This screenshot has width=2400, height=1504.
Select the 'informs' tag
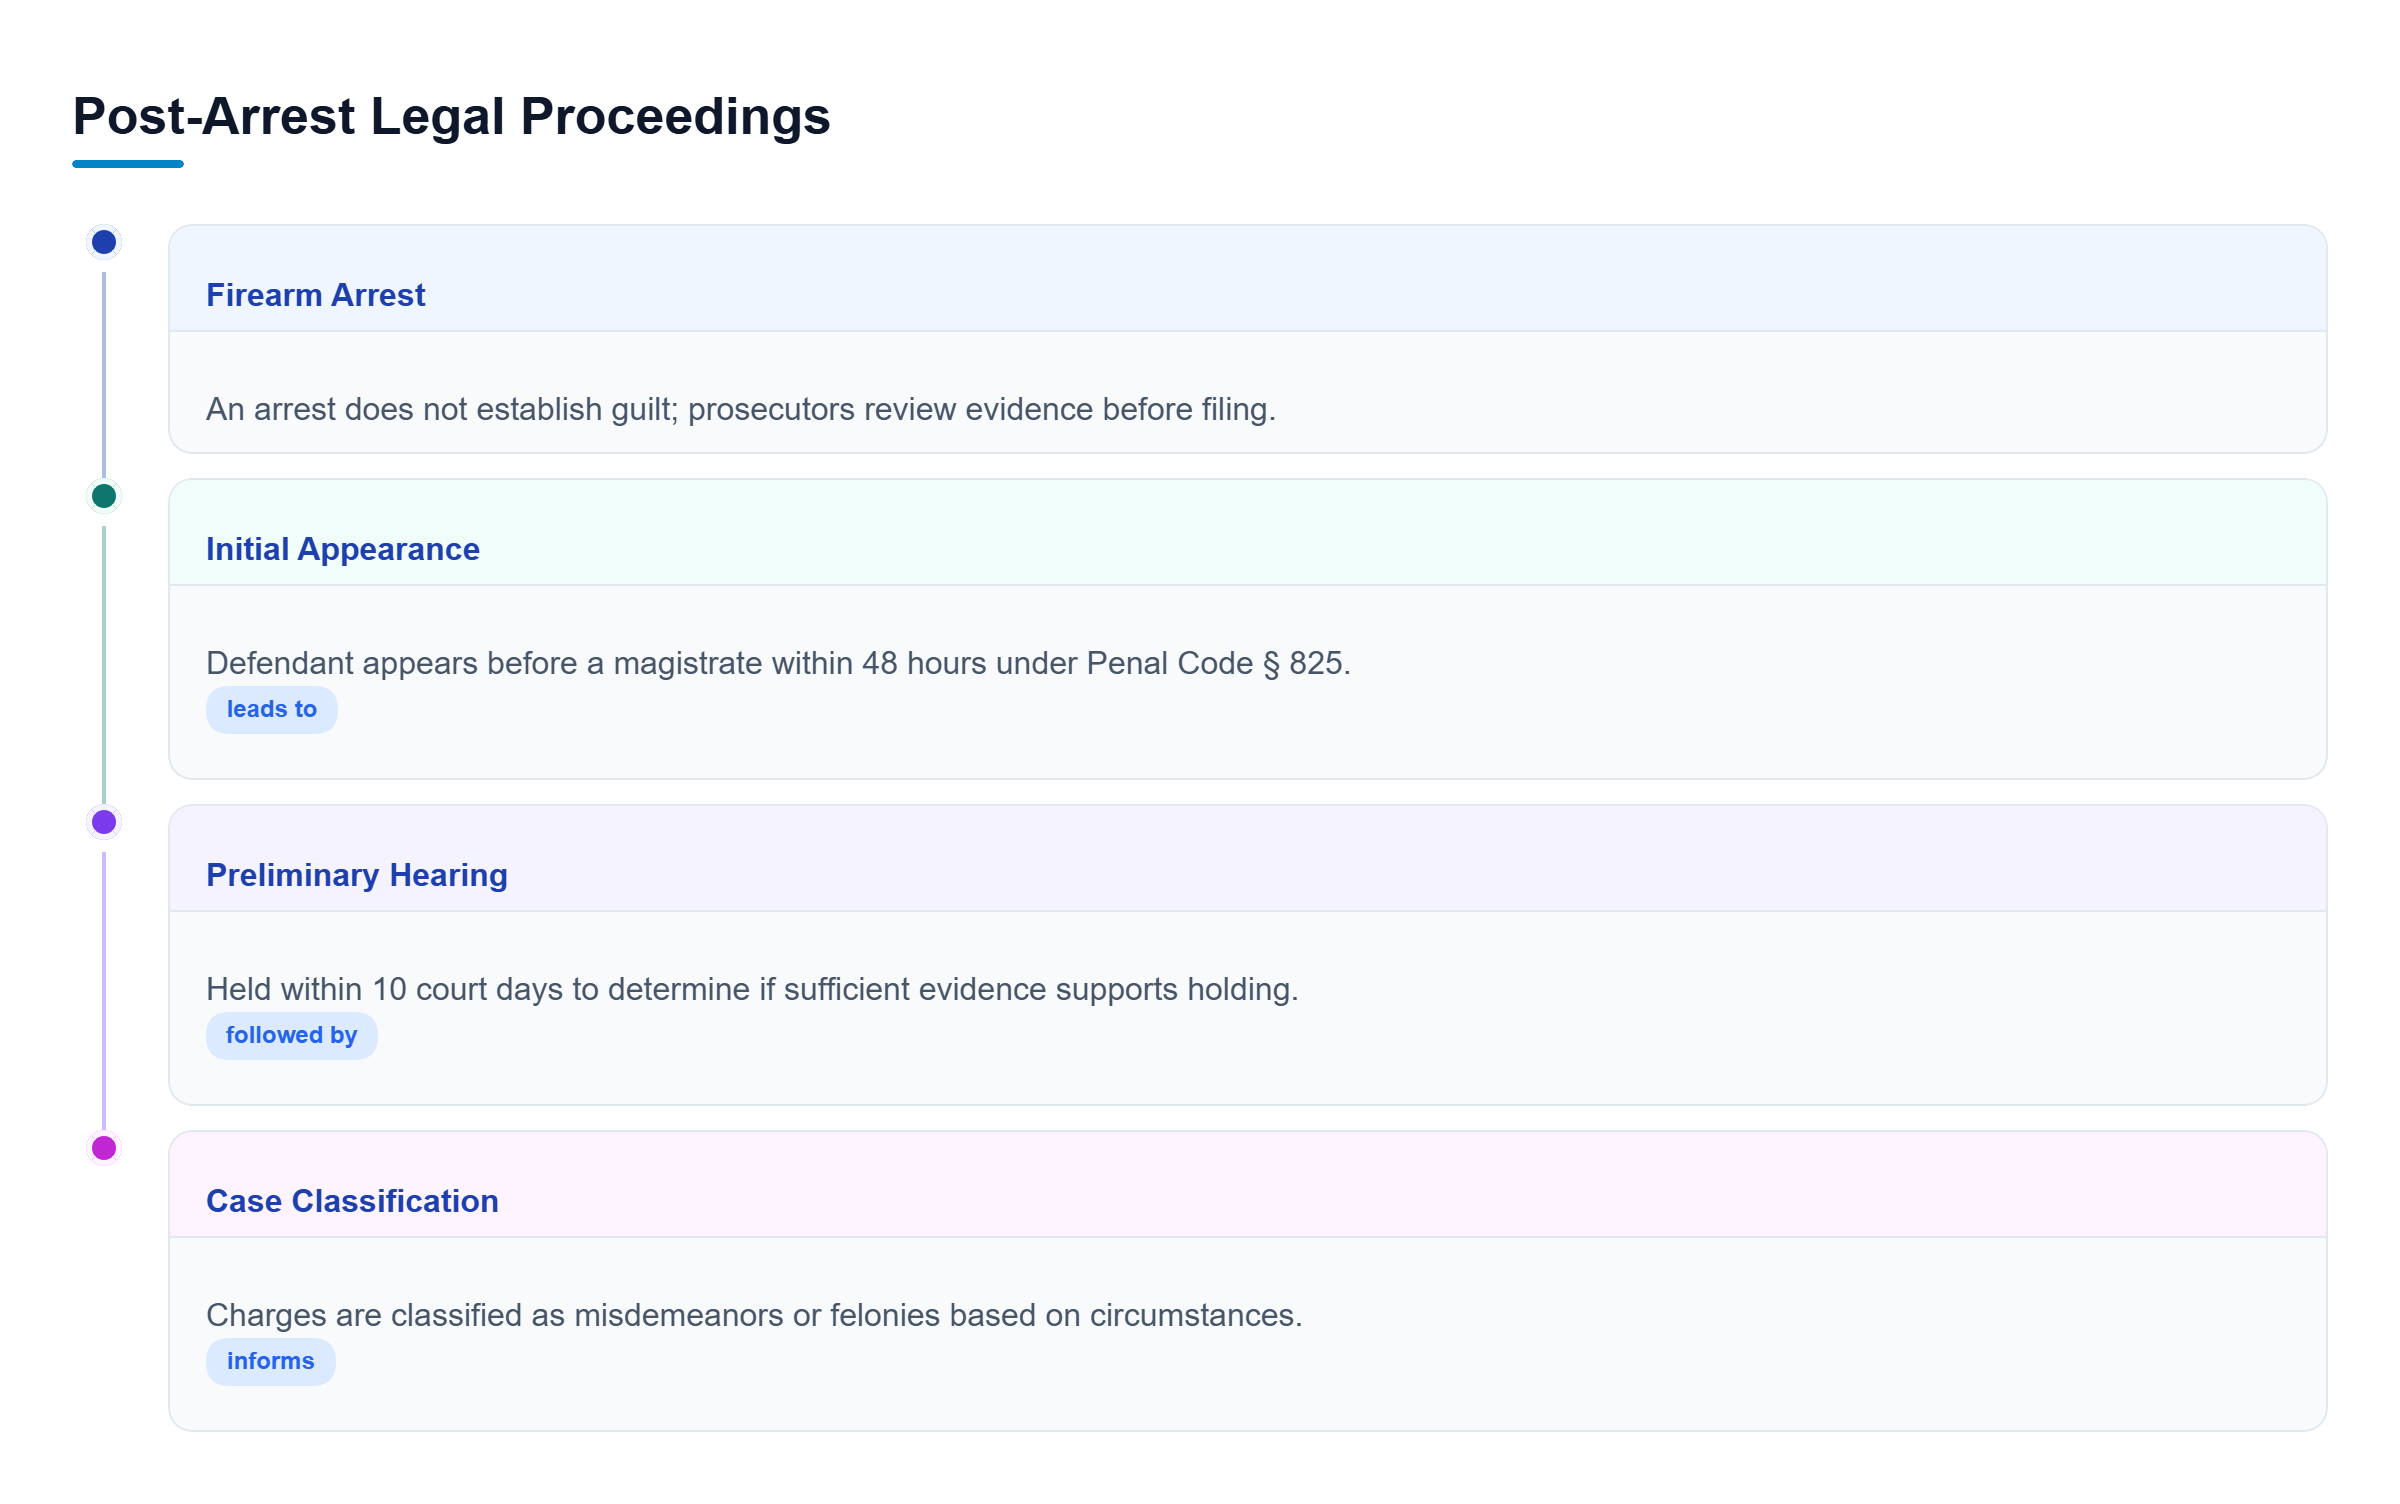[x=270, y=1361]
